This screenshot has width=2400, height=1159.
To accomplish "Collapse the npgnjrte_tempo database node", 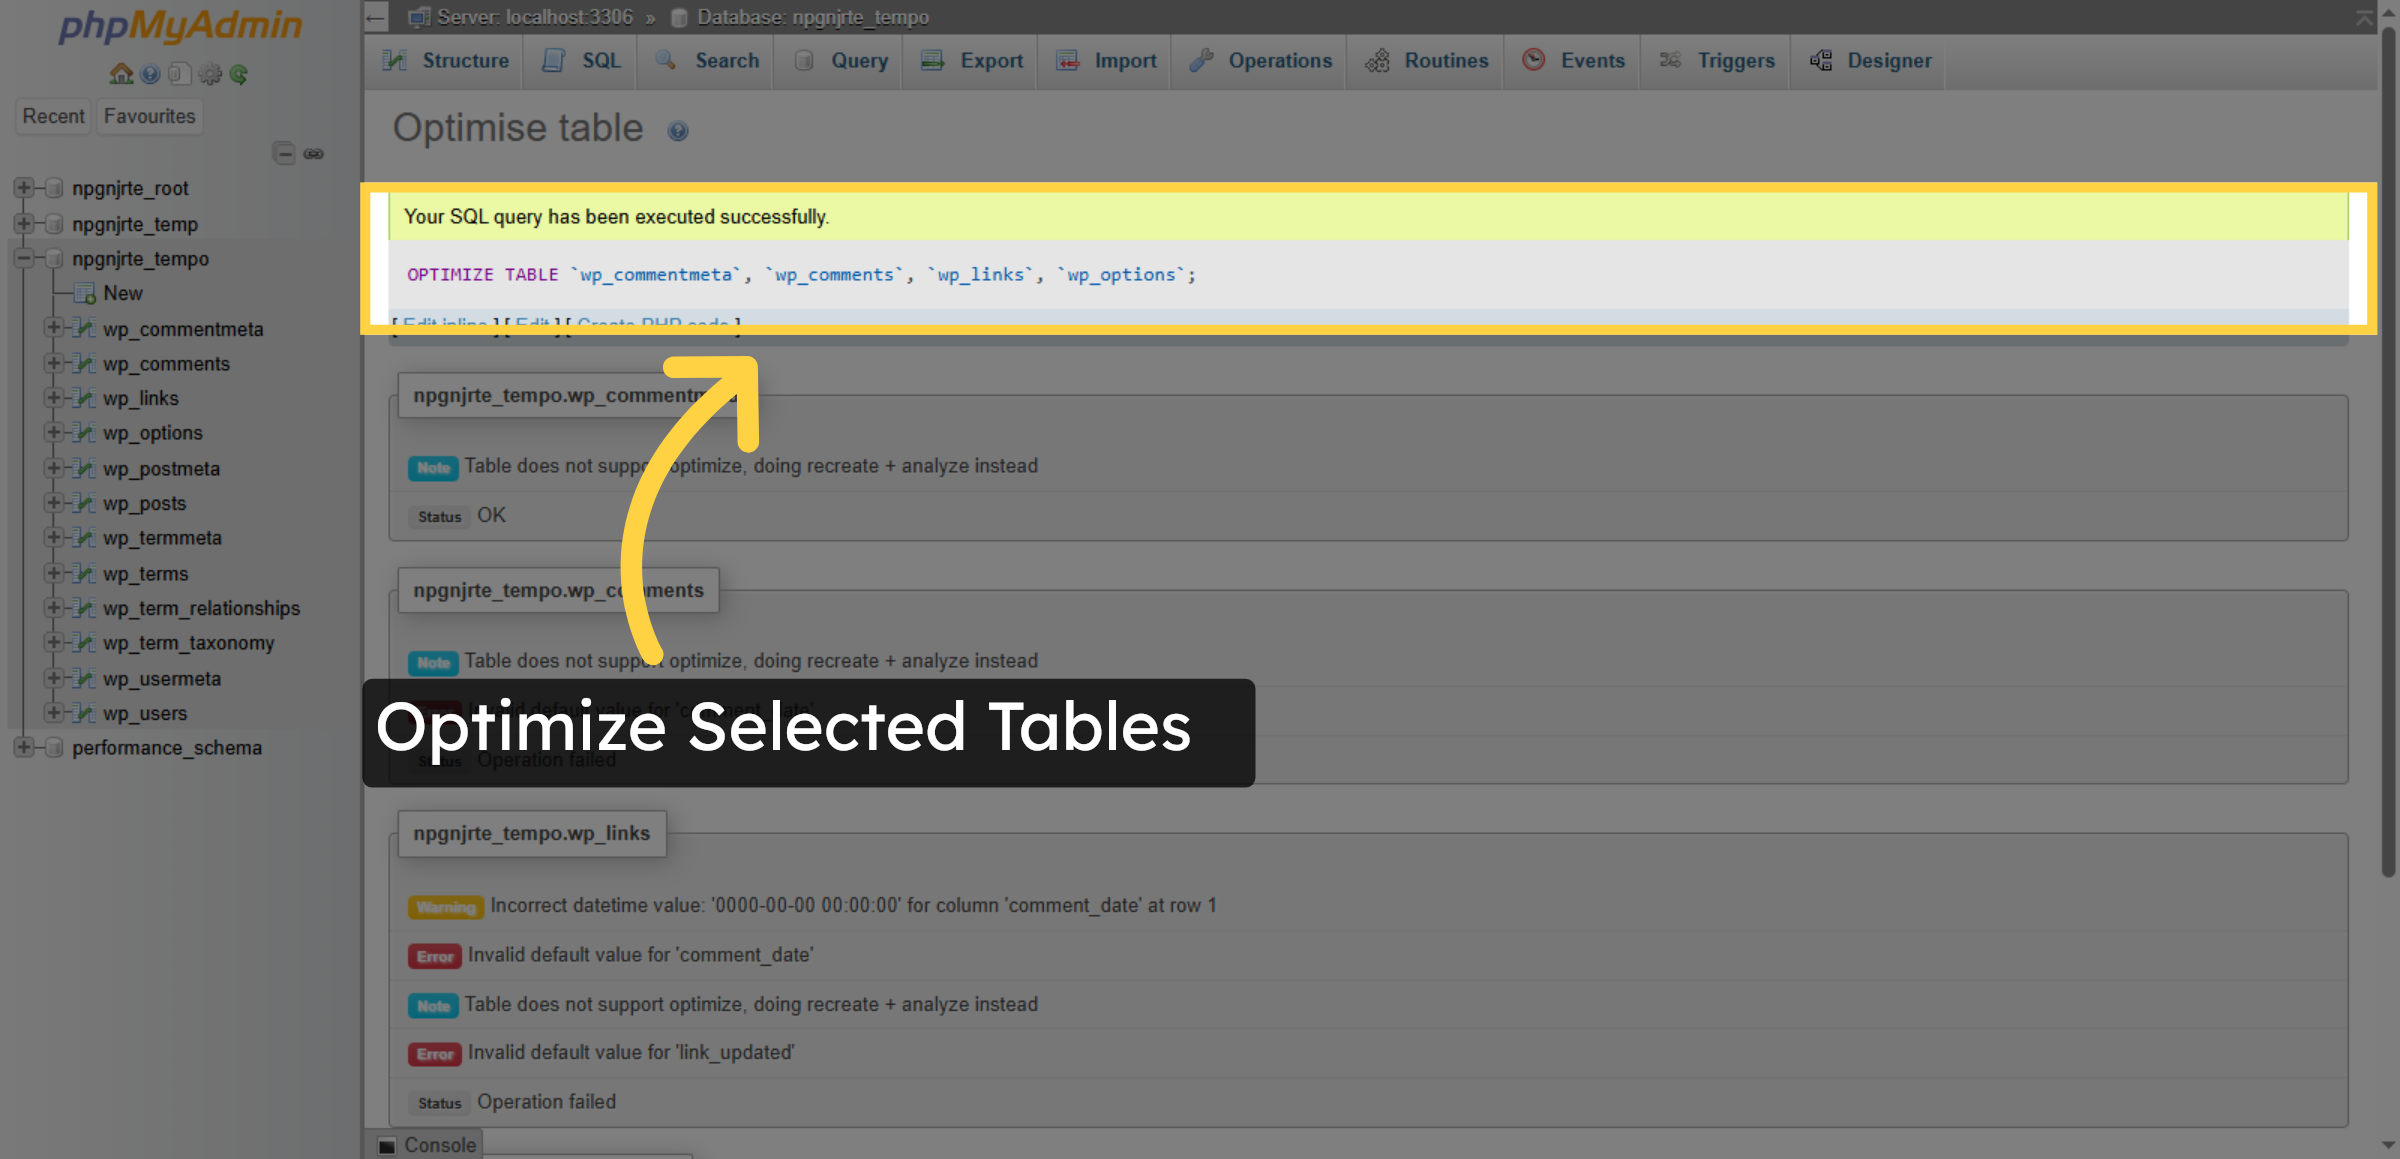I will pos(24,258).
